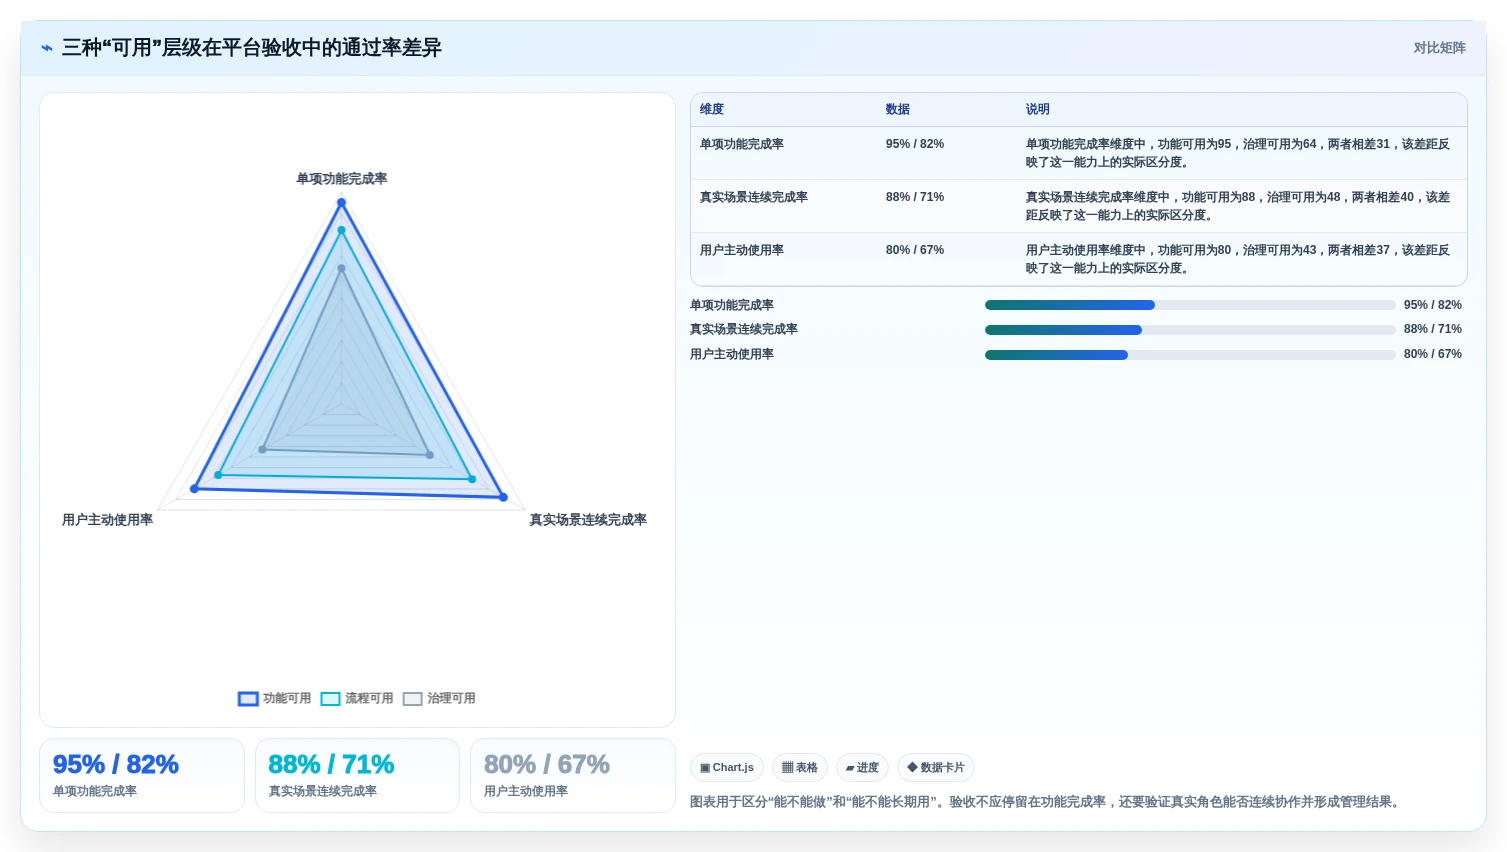
Task: Click description text for 单项功能完成率 row
Action: click(x=1238, y=153)
